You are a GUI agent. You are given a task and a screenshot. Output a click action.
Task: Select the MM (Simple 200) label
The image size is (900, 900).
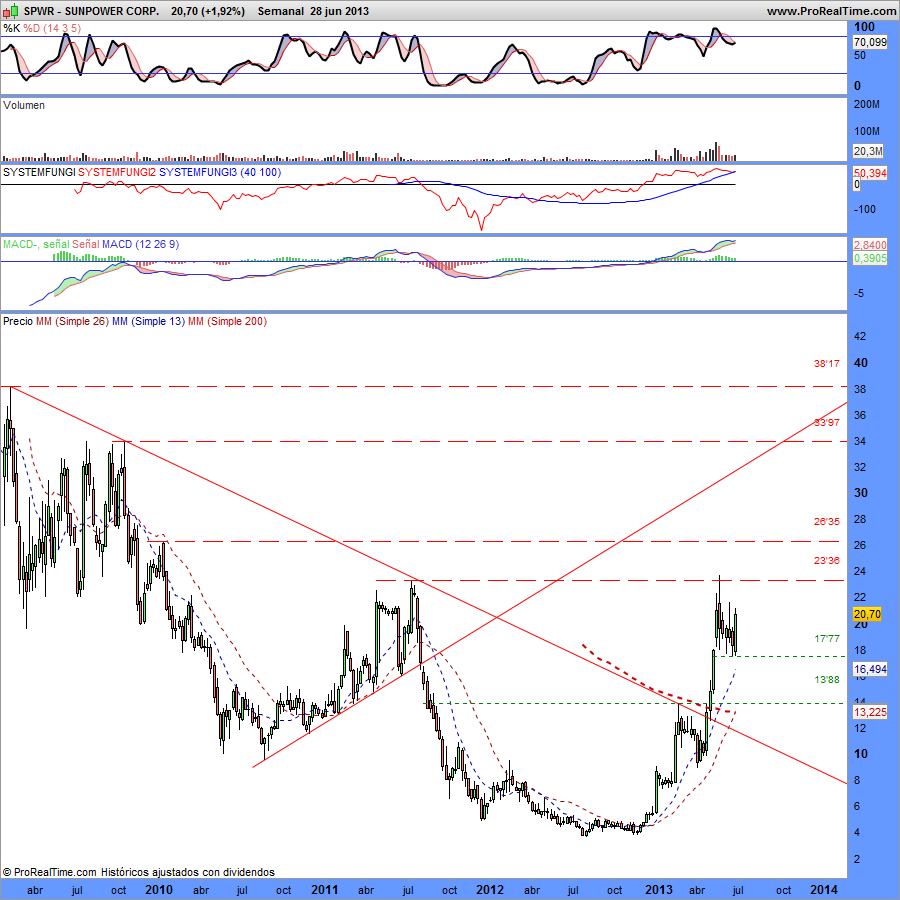coord(227,321)
